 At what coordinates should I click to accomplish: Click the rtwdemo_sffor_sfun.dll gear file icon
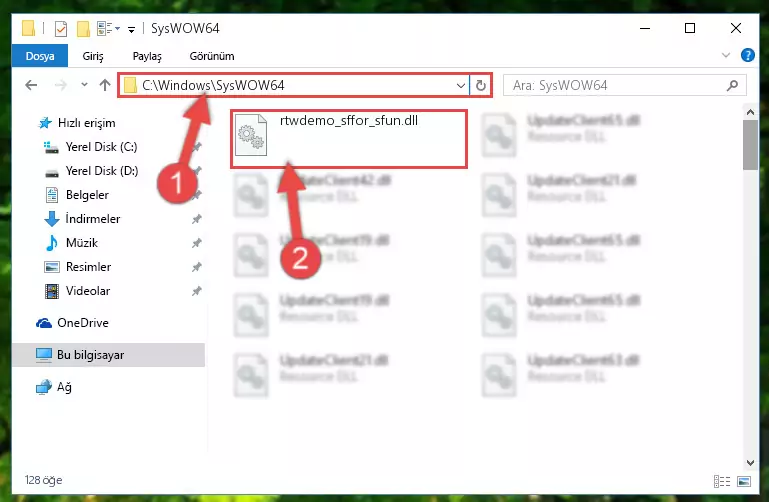[x=251, y=135]
